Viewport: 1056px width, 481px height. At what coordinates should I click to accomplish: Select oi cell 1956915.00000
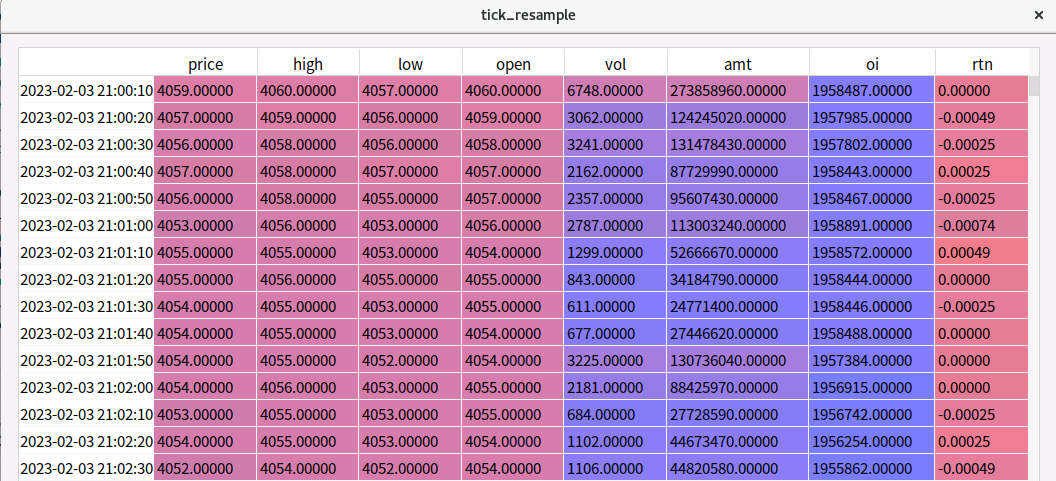[872, 387]
